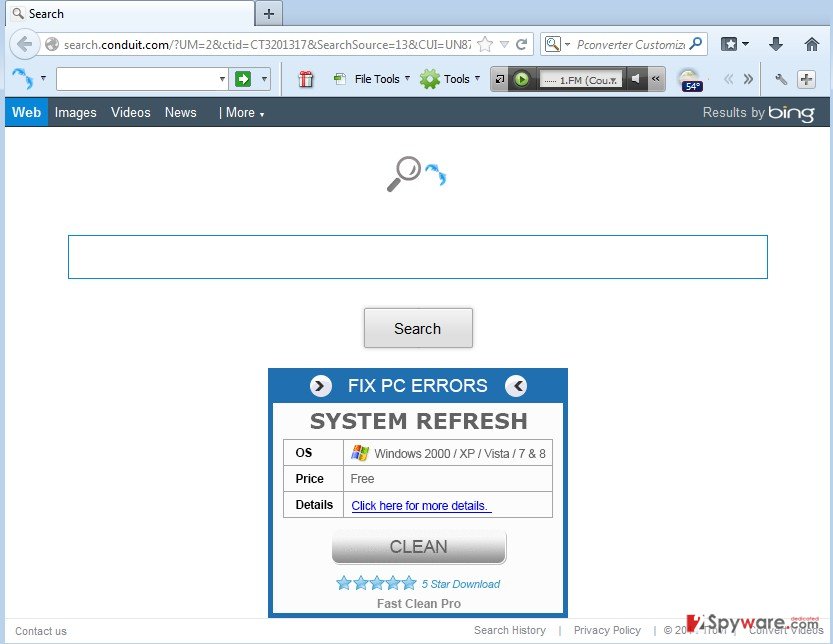This screenshot has width=833, height=644.
Task: Expand the File Tools dropdown menu
Action: click(407, 79)
